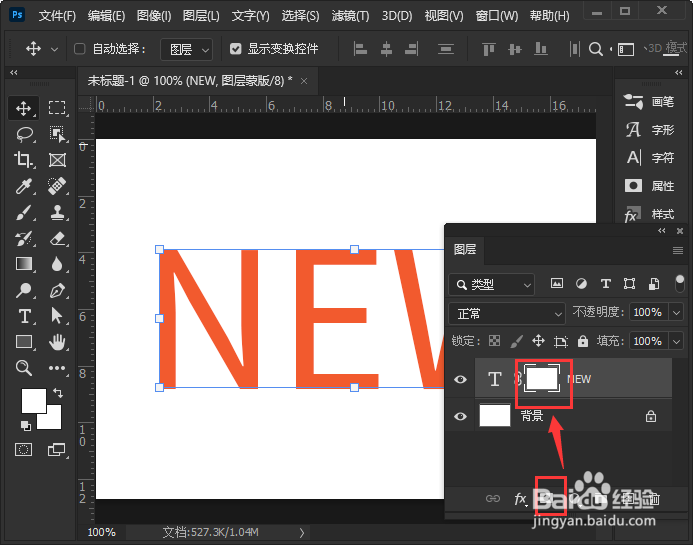Image resolution: width=693 pixels, height=545 pixels.
Task: Open the 属性 panel
Action: 650,186
